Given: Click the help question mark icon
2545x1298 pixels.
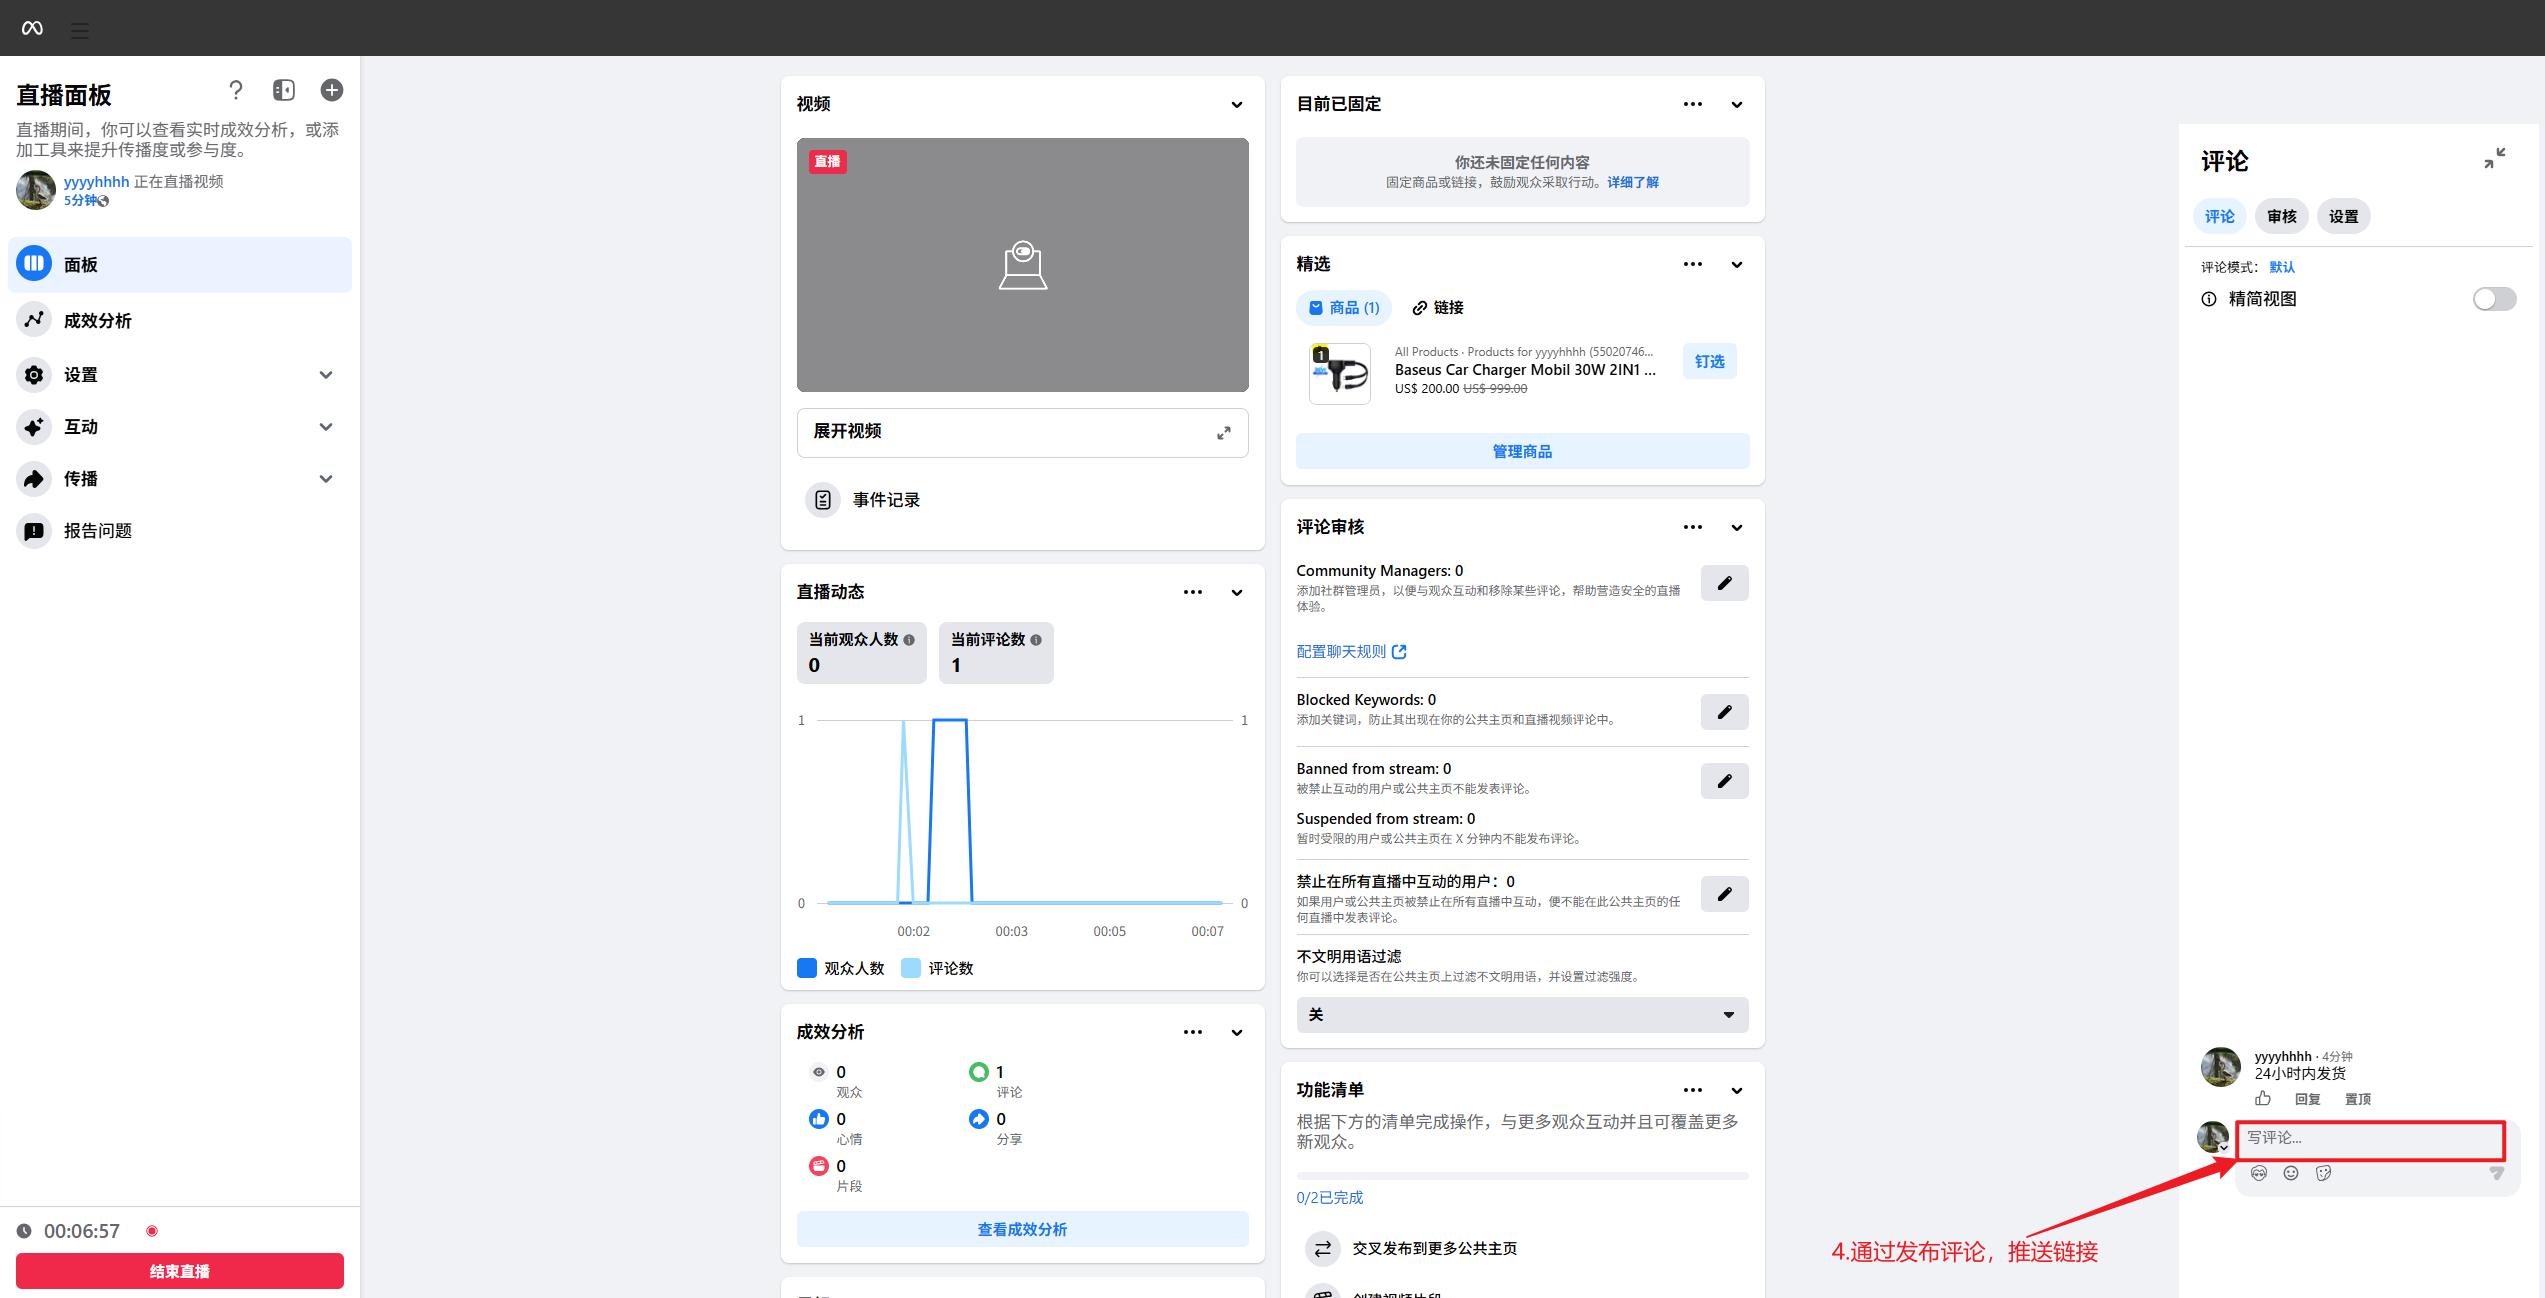Looking at the screenshot, I should pos(236,90).
